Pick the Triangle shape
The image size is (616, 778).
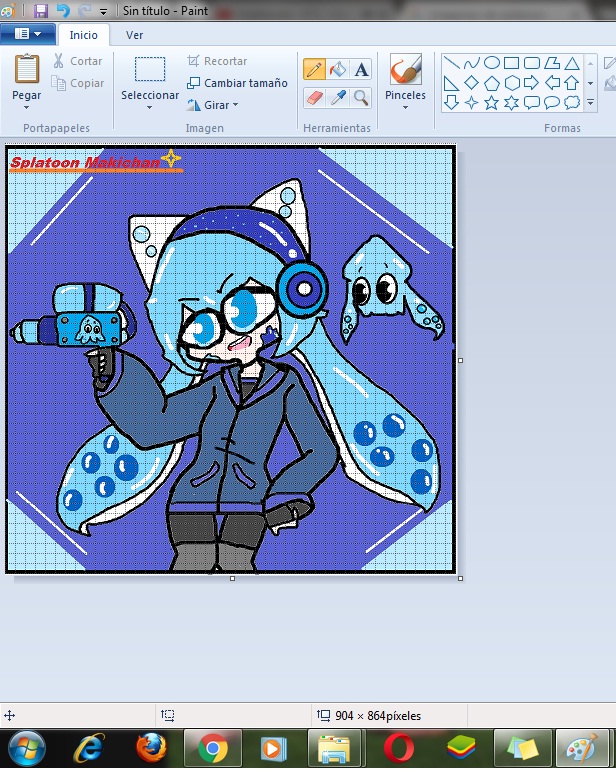[x=572, y=63]
